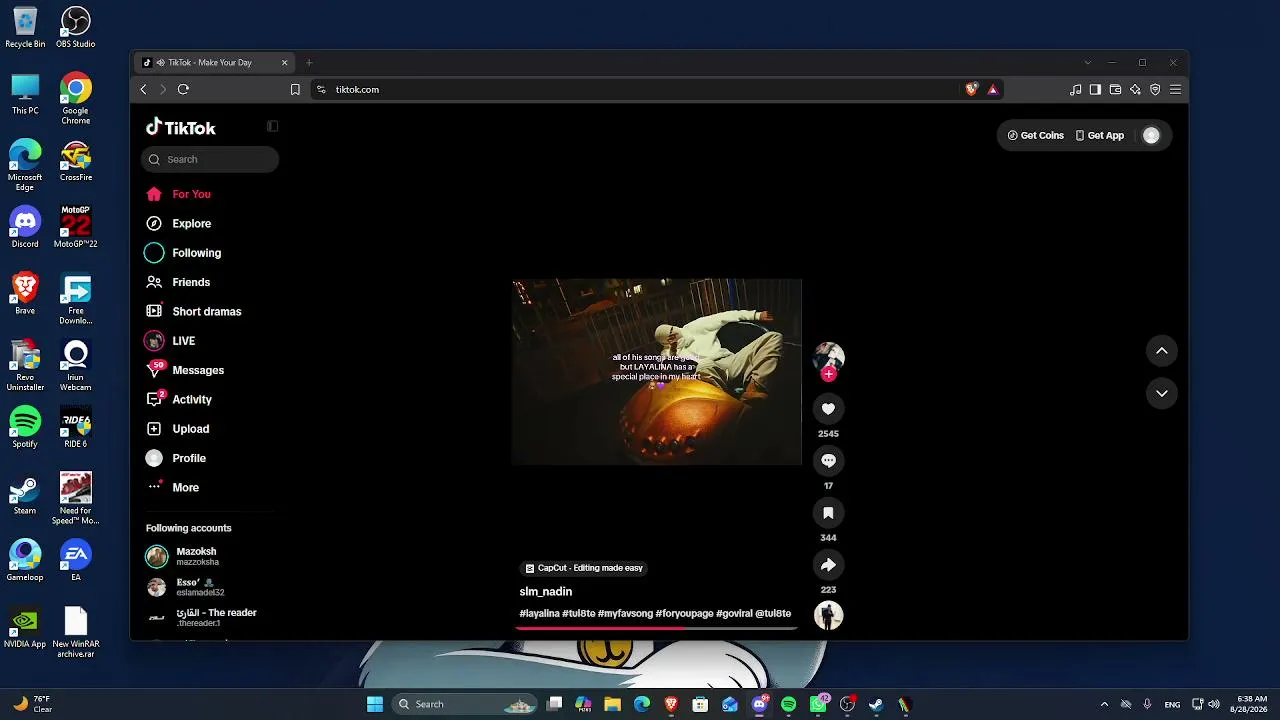Show hidden system tray icons
The height and width of the screenshot is (720, 1280).
point(1104,704)
